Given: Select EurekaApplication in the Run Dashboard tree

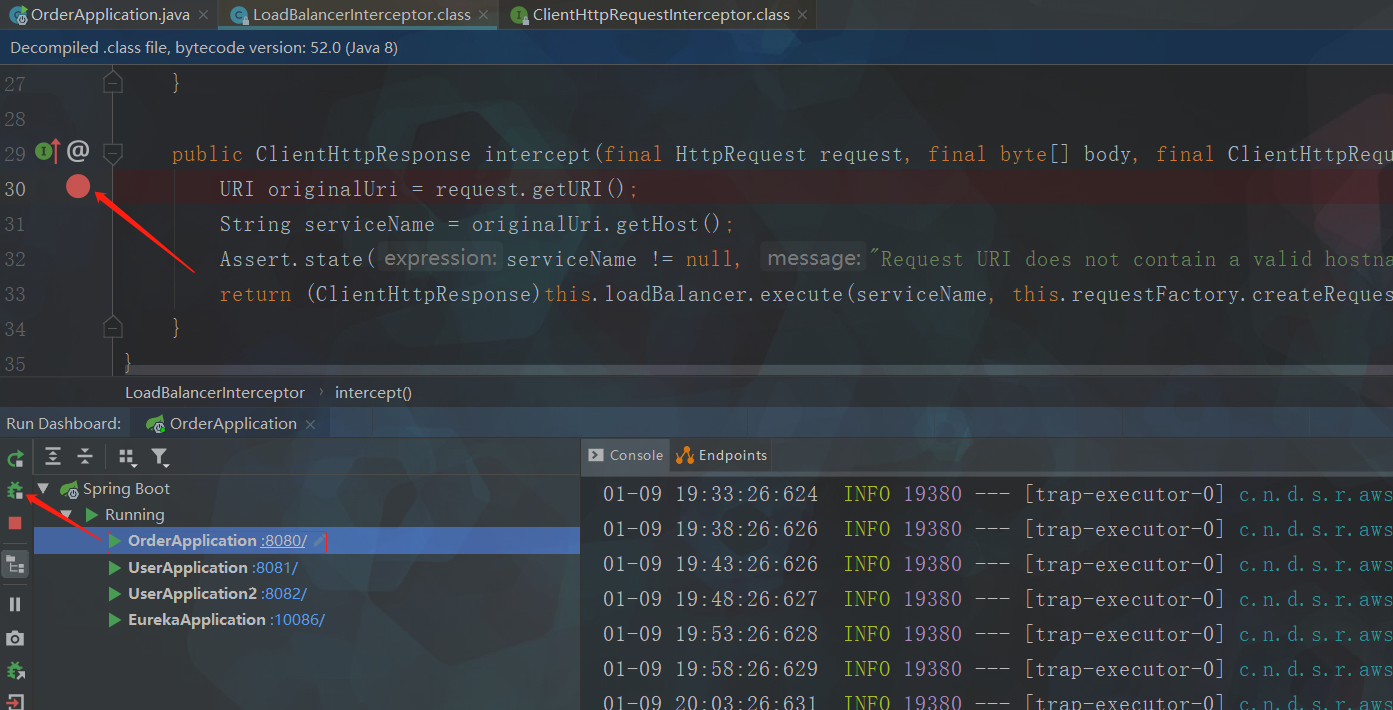Looking at the screenshot, I should [197, 620].
